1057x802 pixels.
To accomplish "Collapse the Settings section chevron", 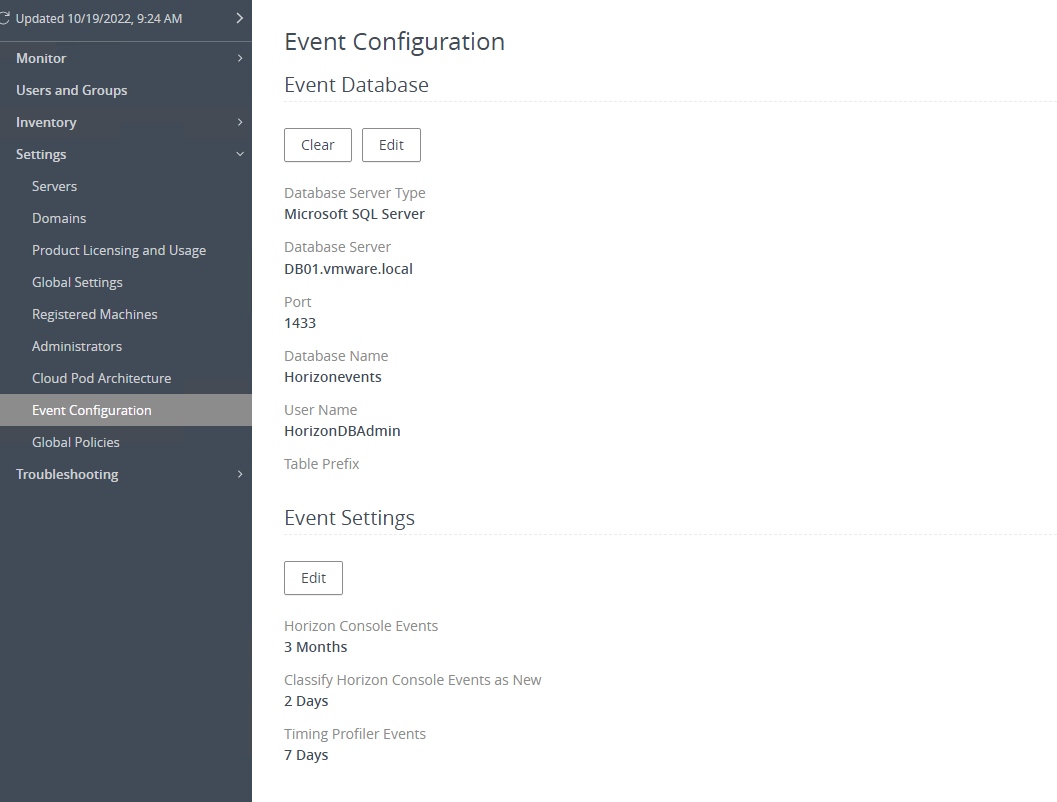I will pos(239,154).
